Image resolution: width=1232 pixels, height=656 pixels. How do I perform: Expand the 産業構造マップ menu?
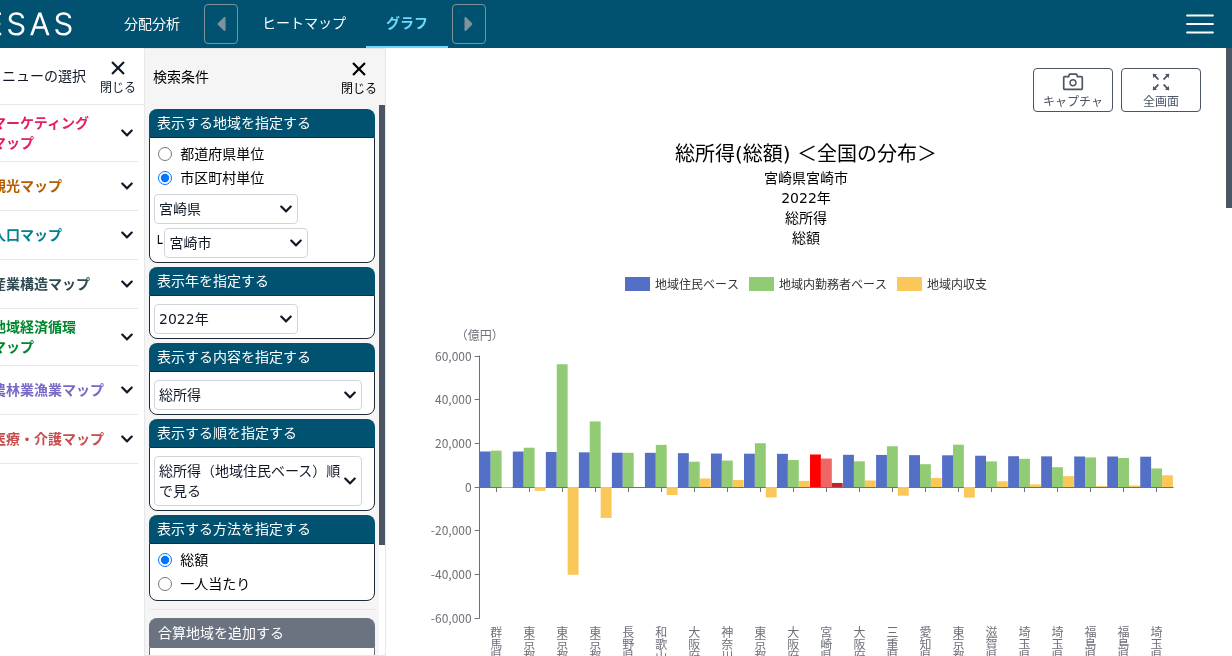click(x=69, y=284)
